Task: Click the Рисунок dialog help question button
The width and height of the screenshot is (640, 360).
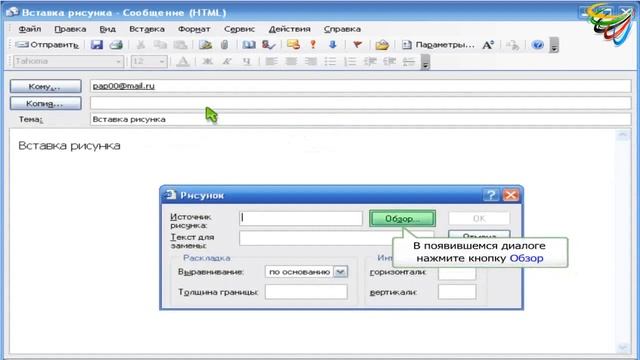Action: 491,195
